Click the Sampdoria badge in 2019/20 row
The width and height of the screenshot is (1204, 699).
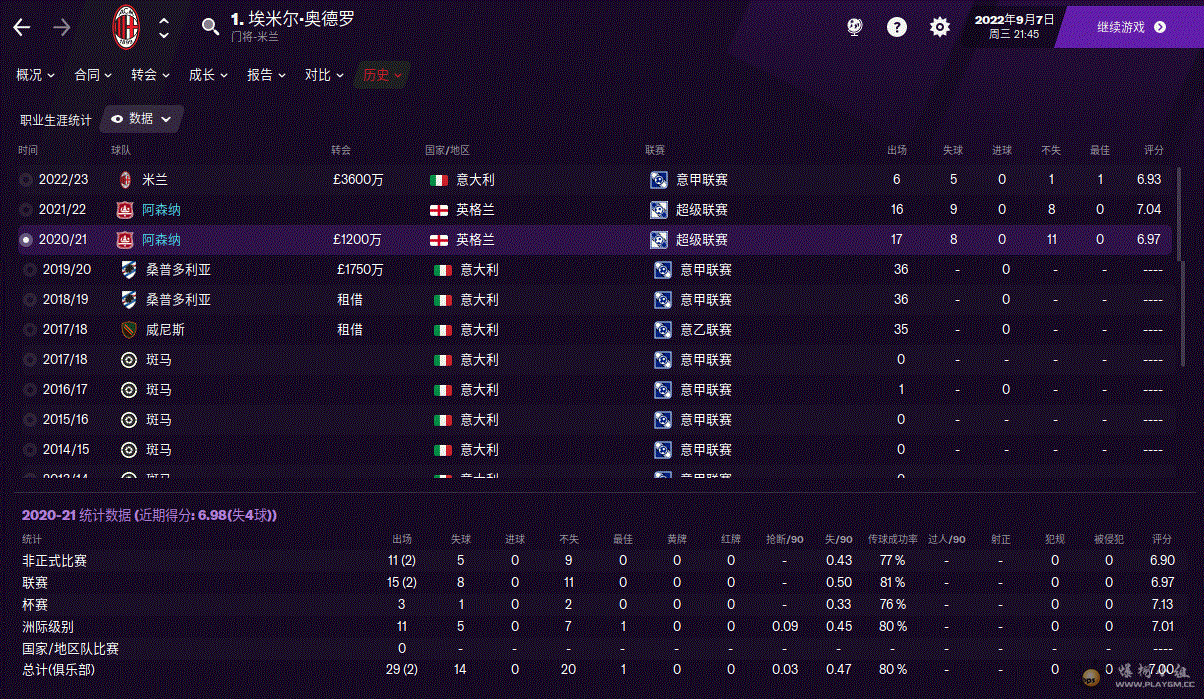coord(129,270)
